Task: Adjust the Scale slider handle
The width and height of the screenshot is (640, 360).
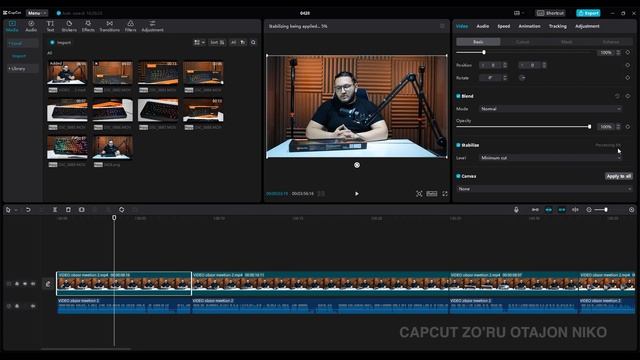Action: [484, 53]
